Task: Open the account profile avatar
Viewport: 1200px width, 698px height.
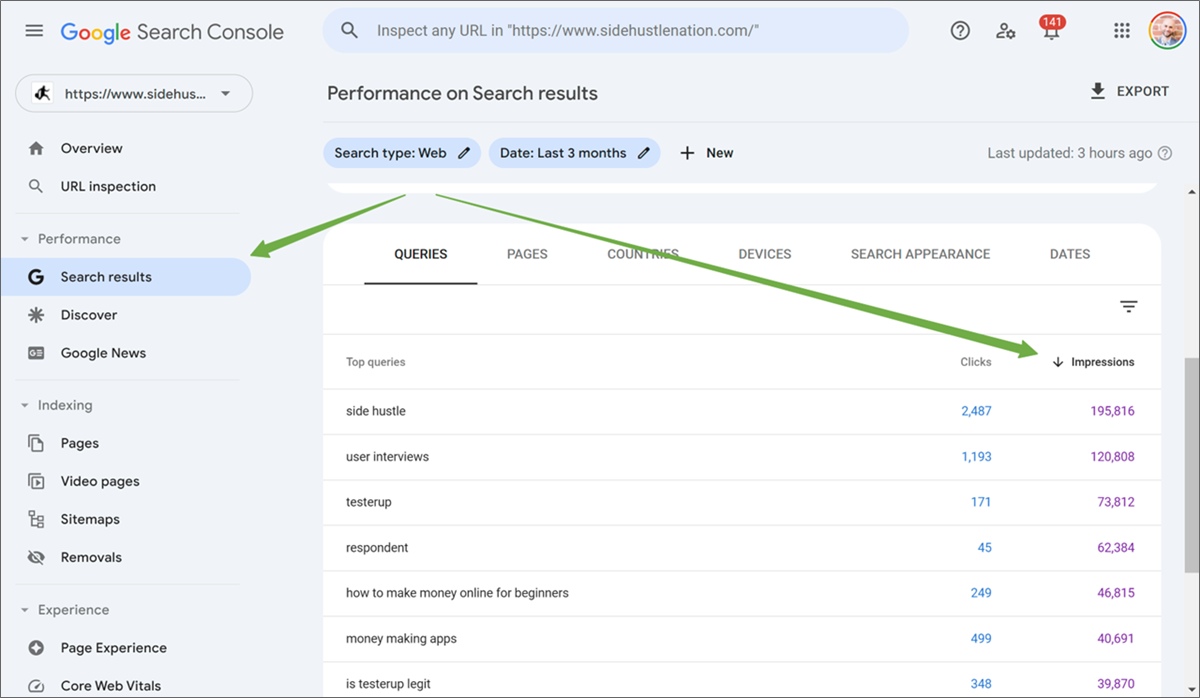Action: [1167, 31]
